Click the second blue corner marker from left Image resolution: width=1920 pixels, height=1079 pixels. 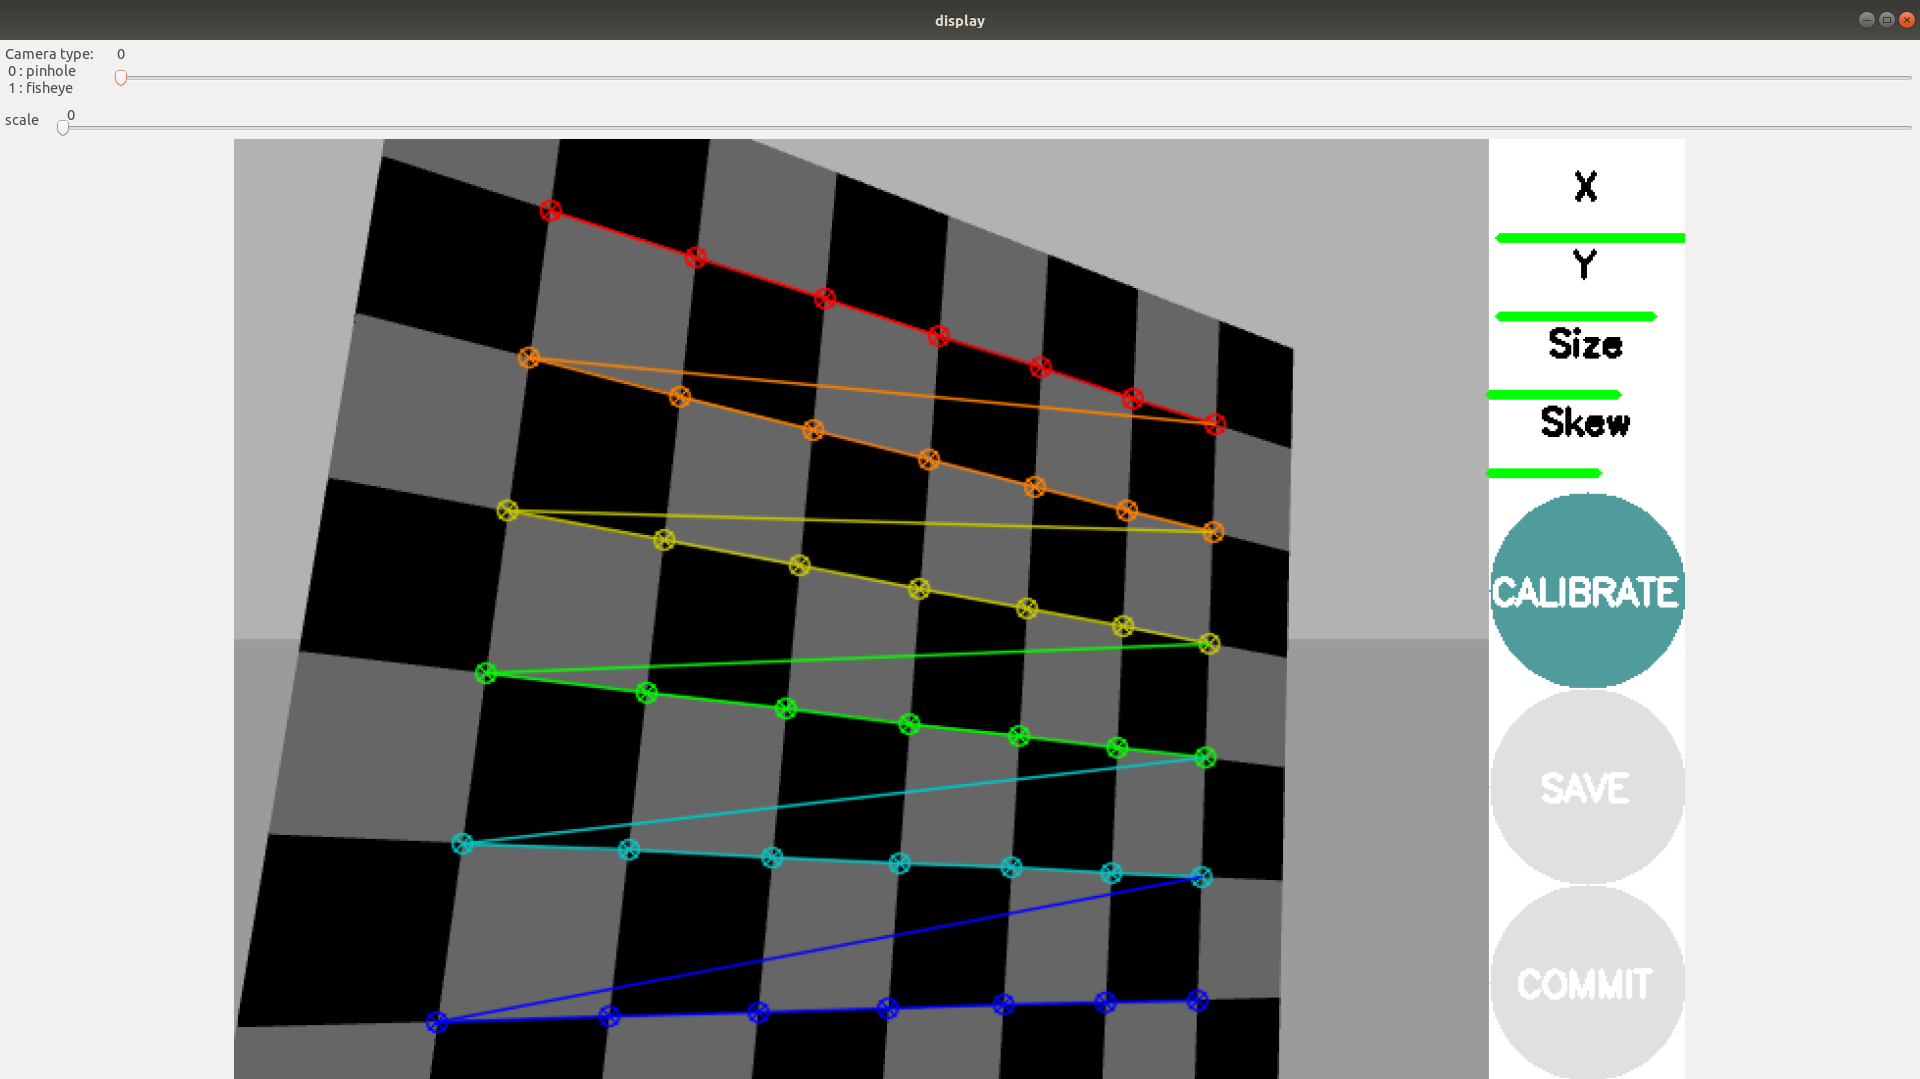(609, 1016)
